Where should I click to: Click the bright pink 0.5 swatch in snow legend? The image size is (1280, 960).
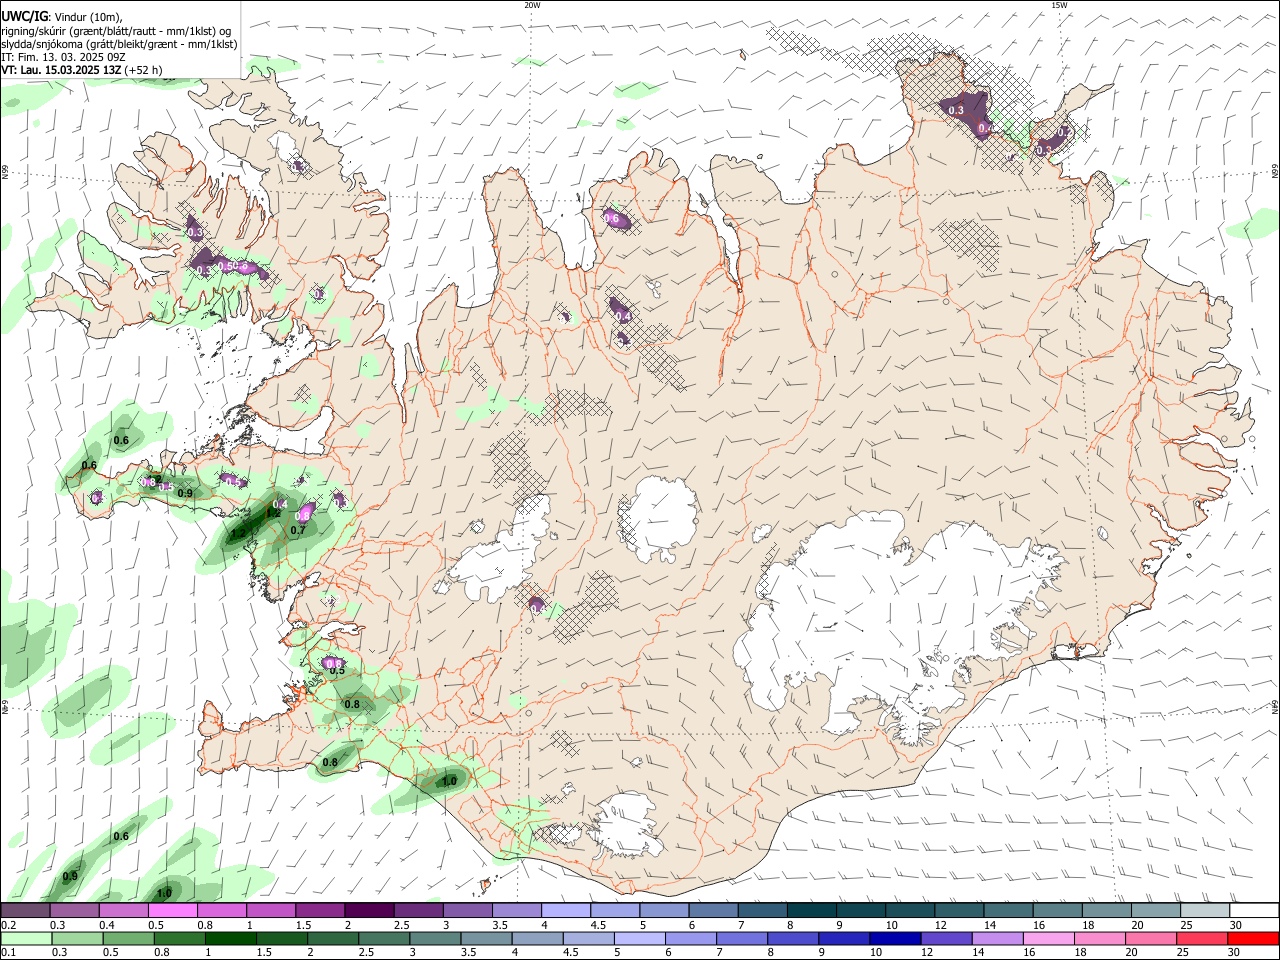tap(172, 910)
